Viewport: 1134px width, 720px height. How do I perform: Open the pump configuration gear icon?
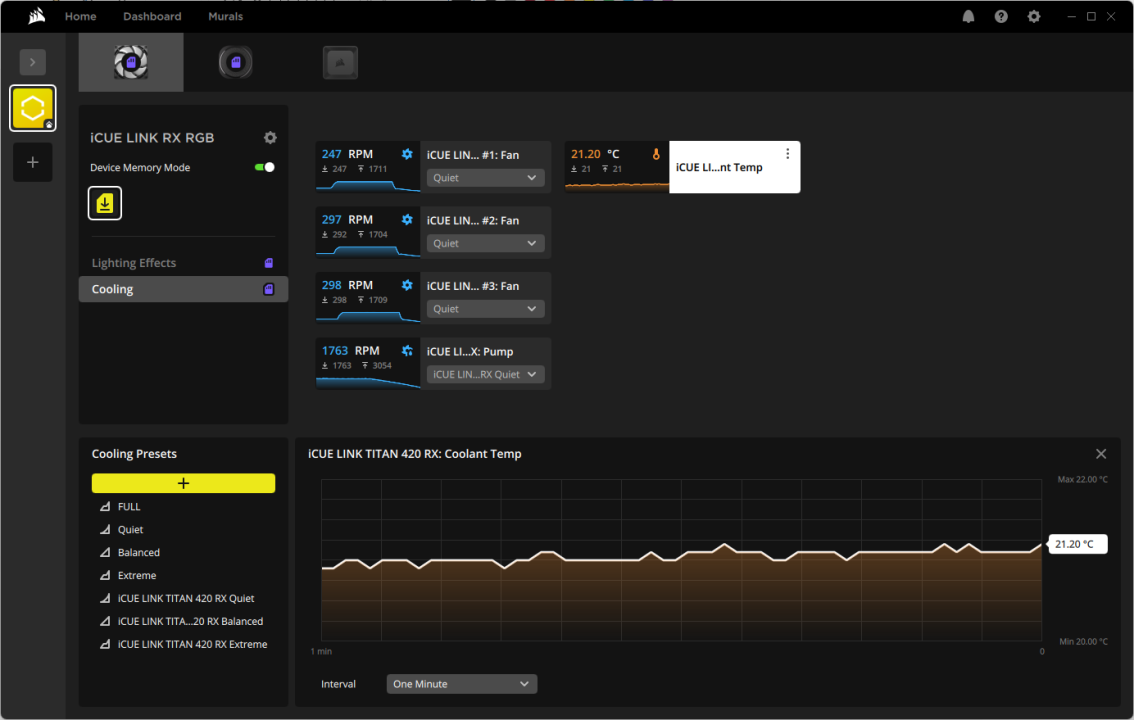[406, 350]
